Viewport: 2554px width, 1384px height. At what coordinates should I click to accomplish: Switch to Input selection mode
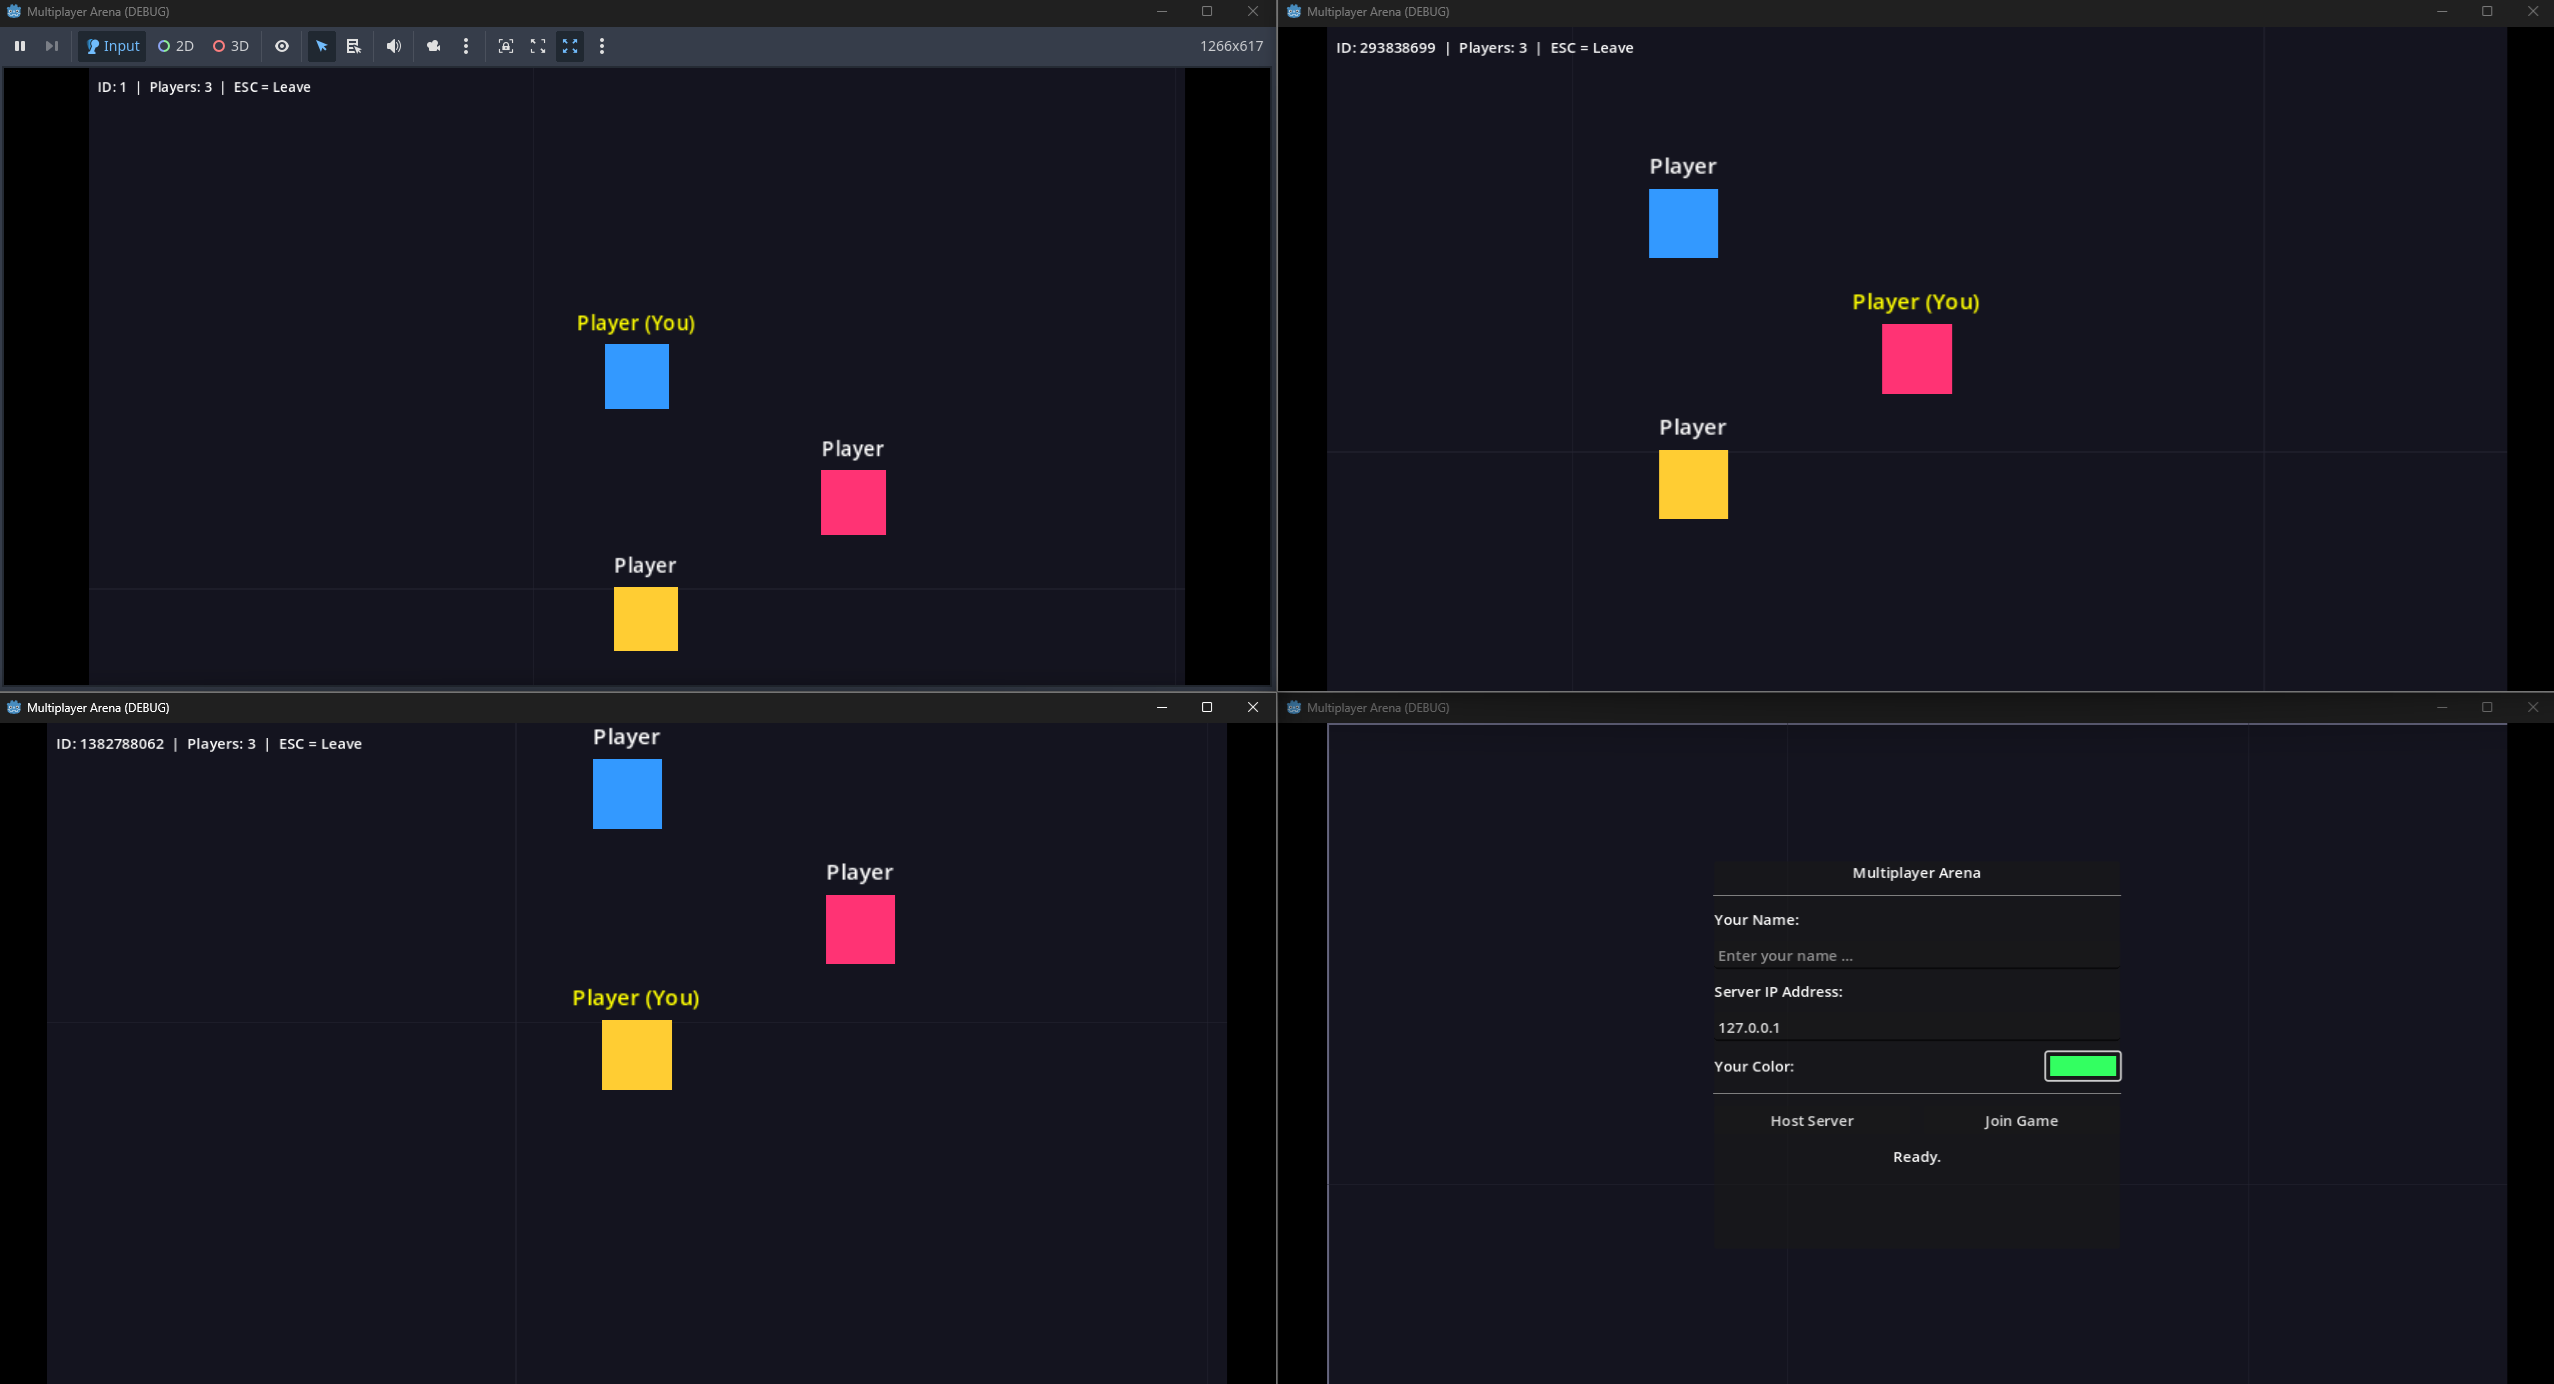coord(112,46)
